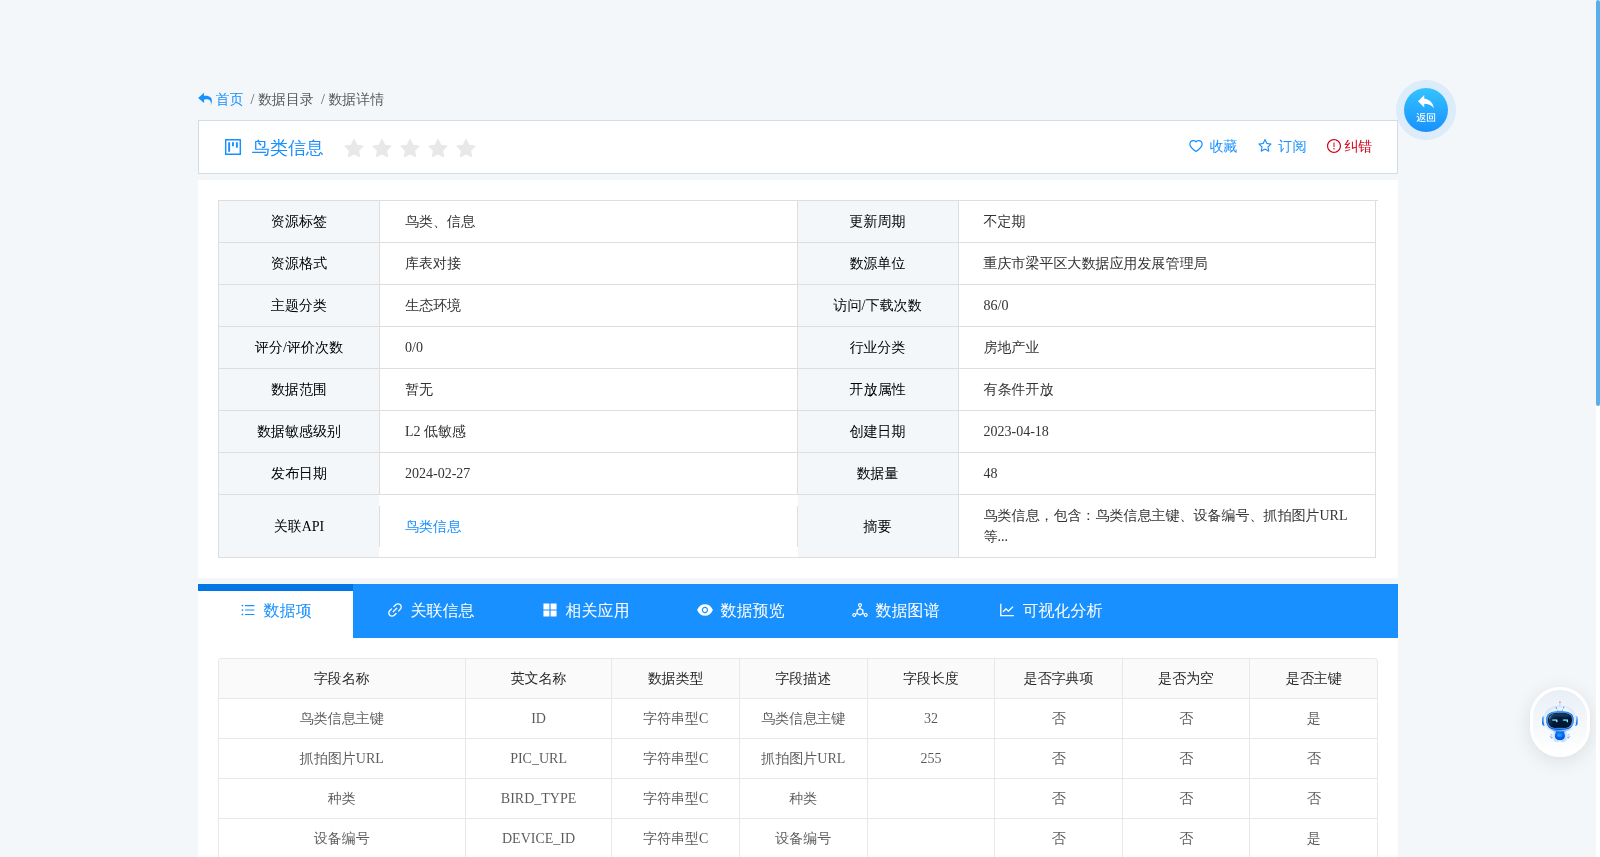Screen dimensions: 1600x857
Task: Click the 英文名称 column header
Action: [538, 678]
